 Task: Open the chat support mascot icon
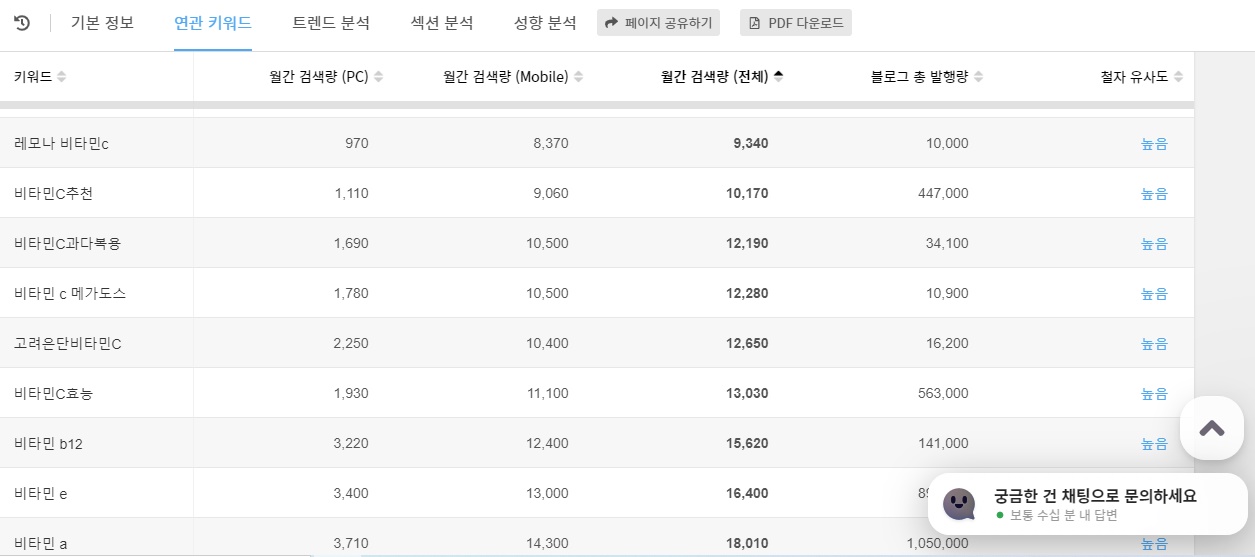[959, 504]
